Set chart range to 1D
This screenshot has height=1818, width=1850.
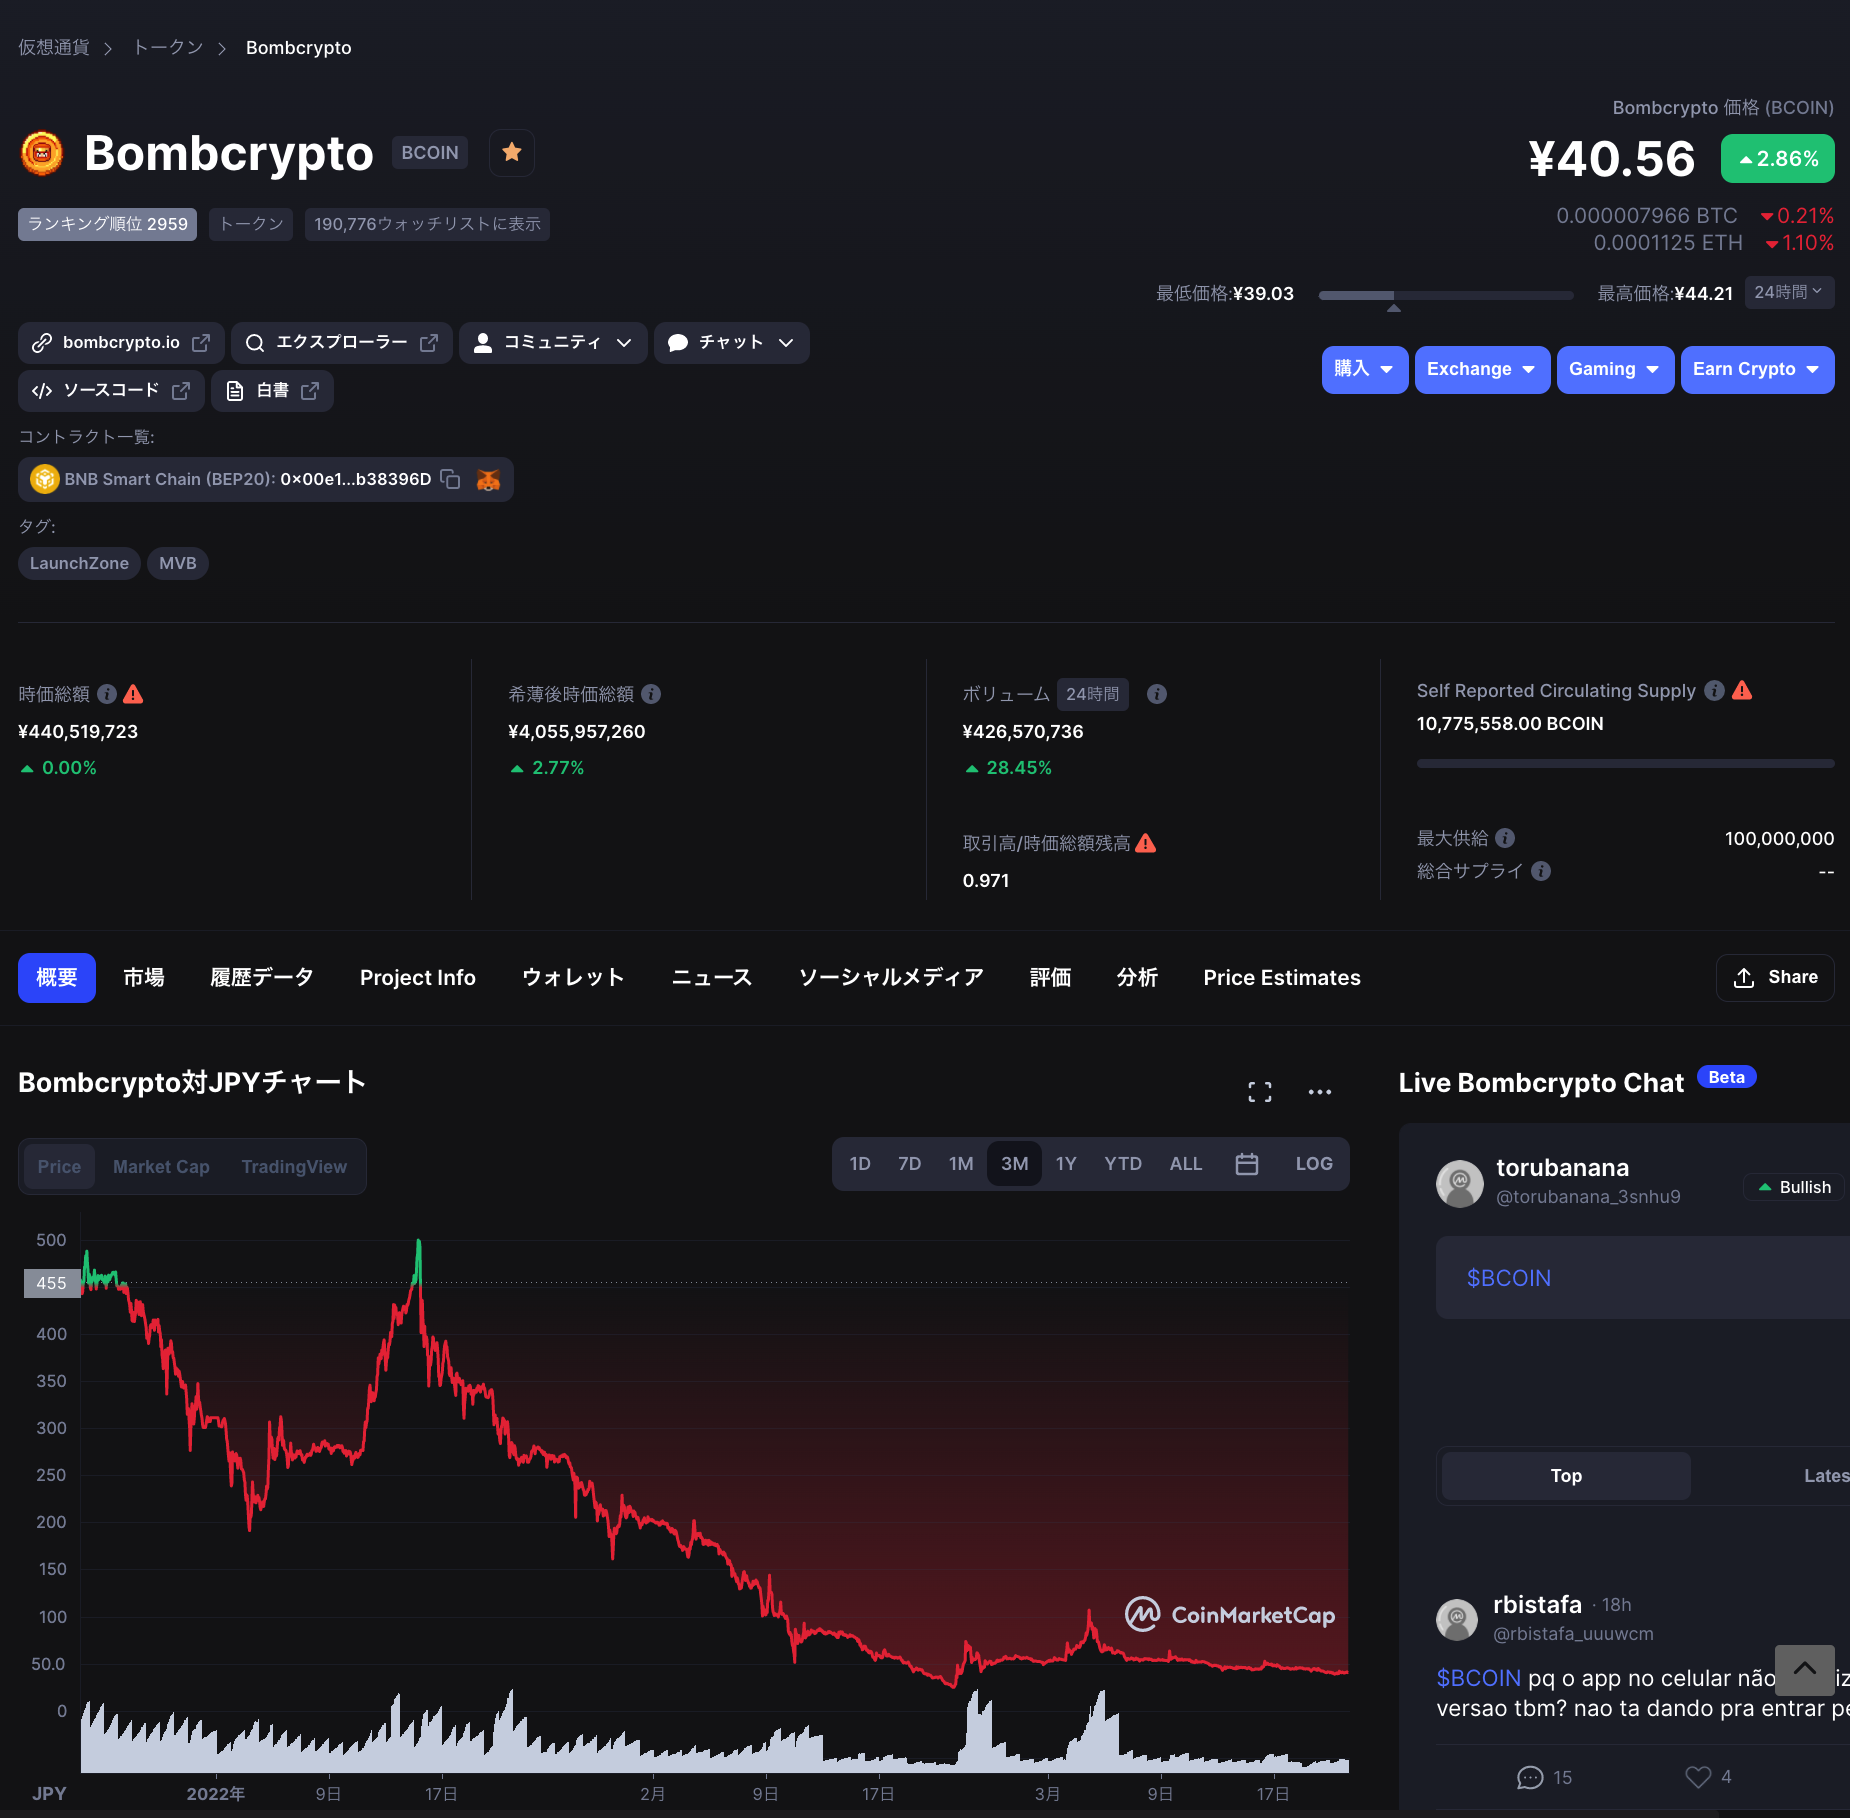[x=860, y=1164]
